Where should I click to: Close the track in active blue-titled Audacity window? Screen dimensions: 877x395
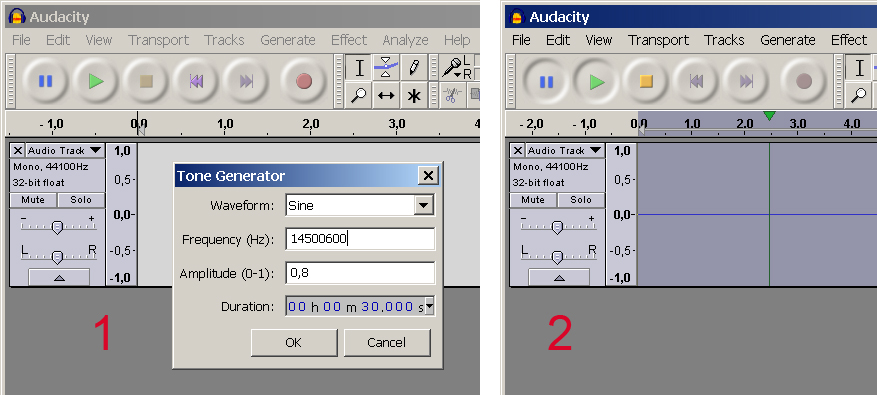(x=518, y=151)
